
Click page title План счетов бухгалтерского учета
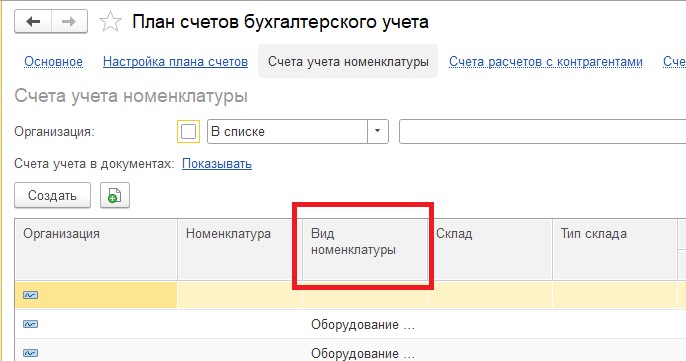280,22
